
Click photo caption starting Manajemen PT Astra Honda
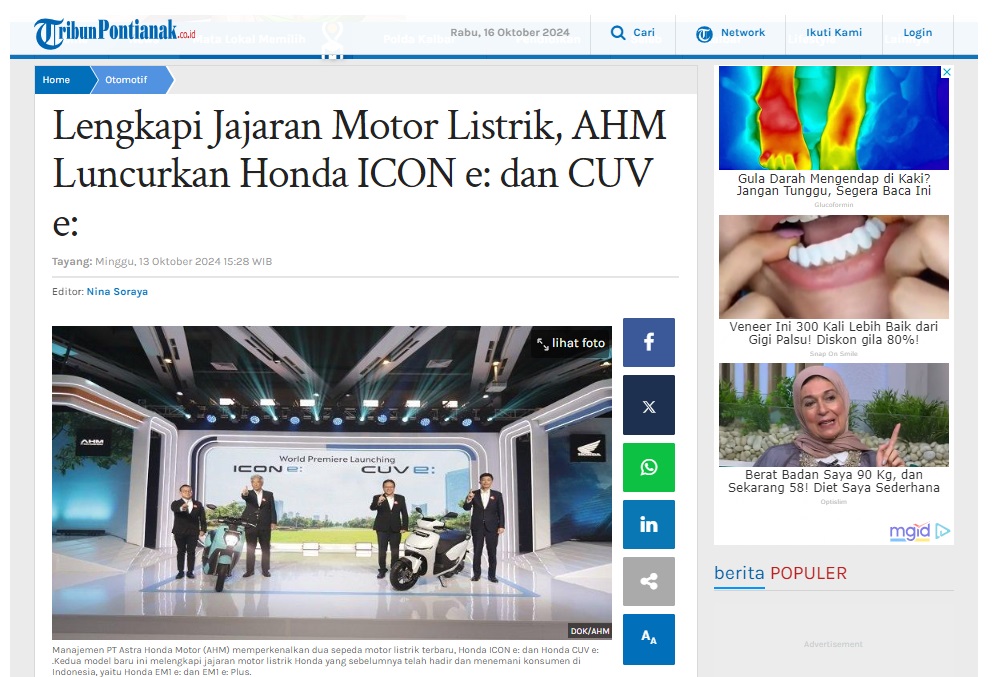(x=325, y=661)
